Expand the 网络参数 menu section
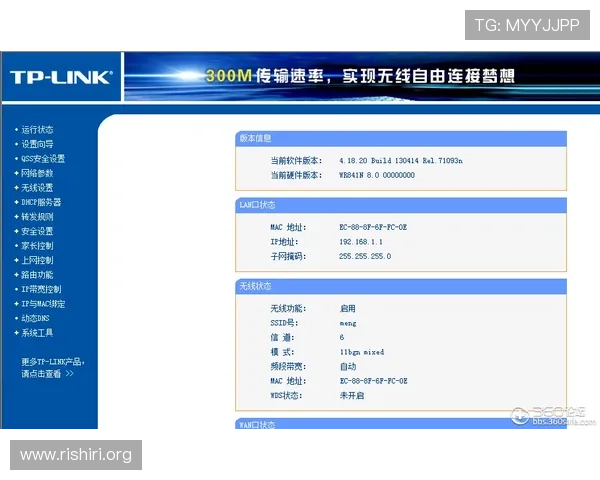Viewport: 600px width, 480px height. click(37, 173)
